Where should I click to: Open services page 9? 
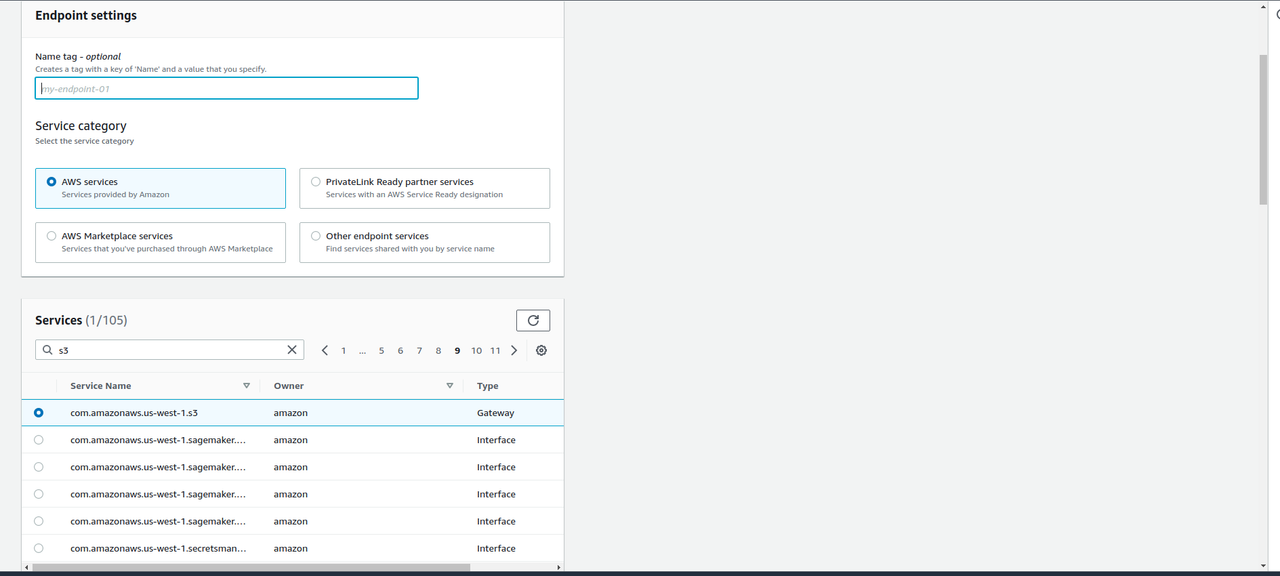point(457,350)
